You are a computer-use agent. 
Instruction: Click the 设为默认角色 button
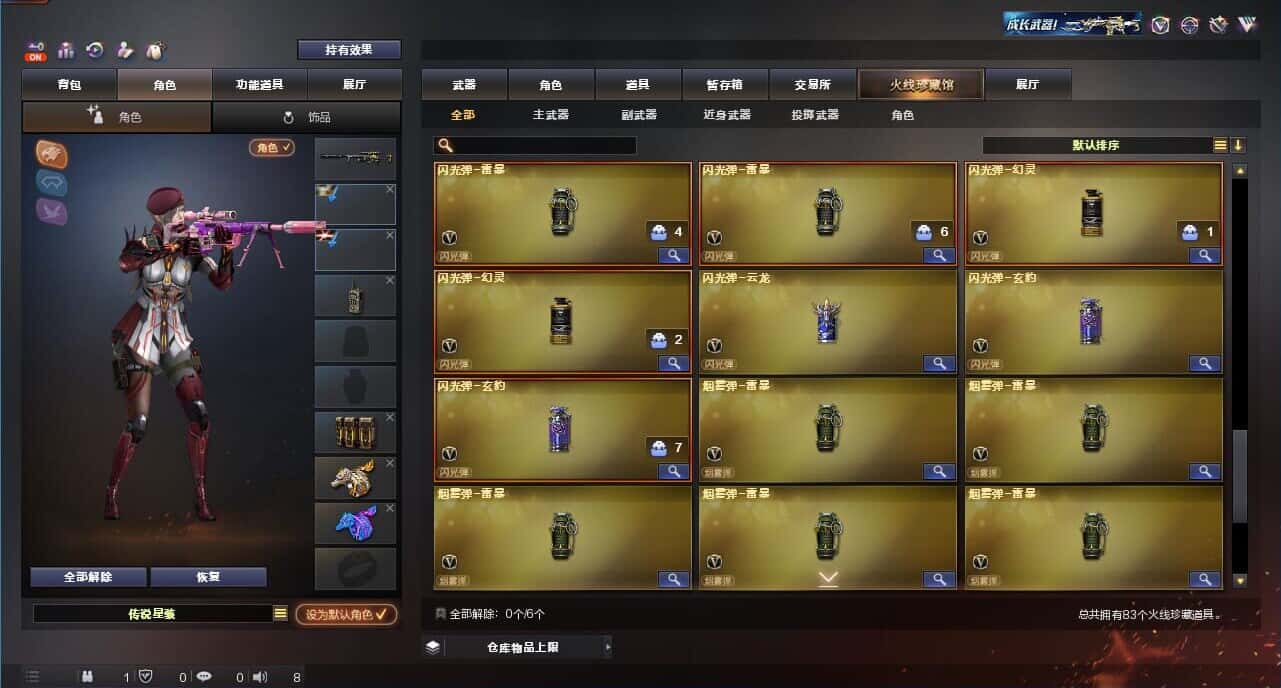(x=346, y=614)
